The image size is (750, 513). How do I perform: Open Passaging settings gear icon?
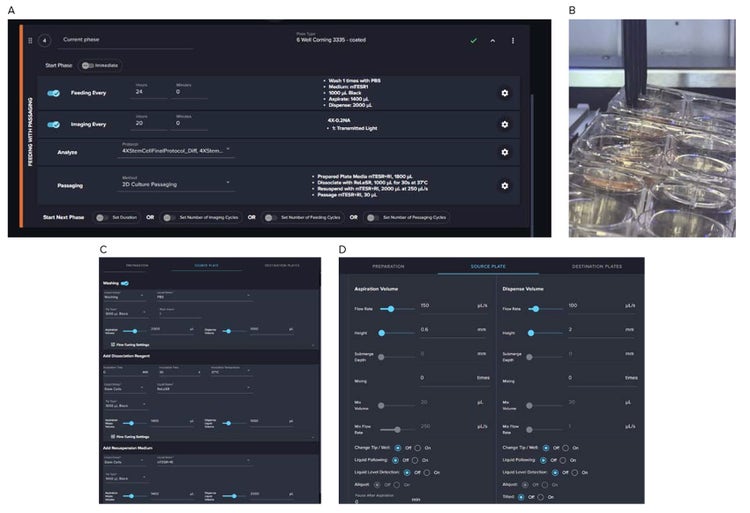click(x=504, y=185)
